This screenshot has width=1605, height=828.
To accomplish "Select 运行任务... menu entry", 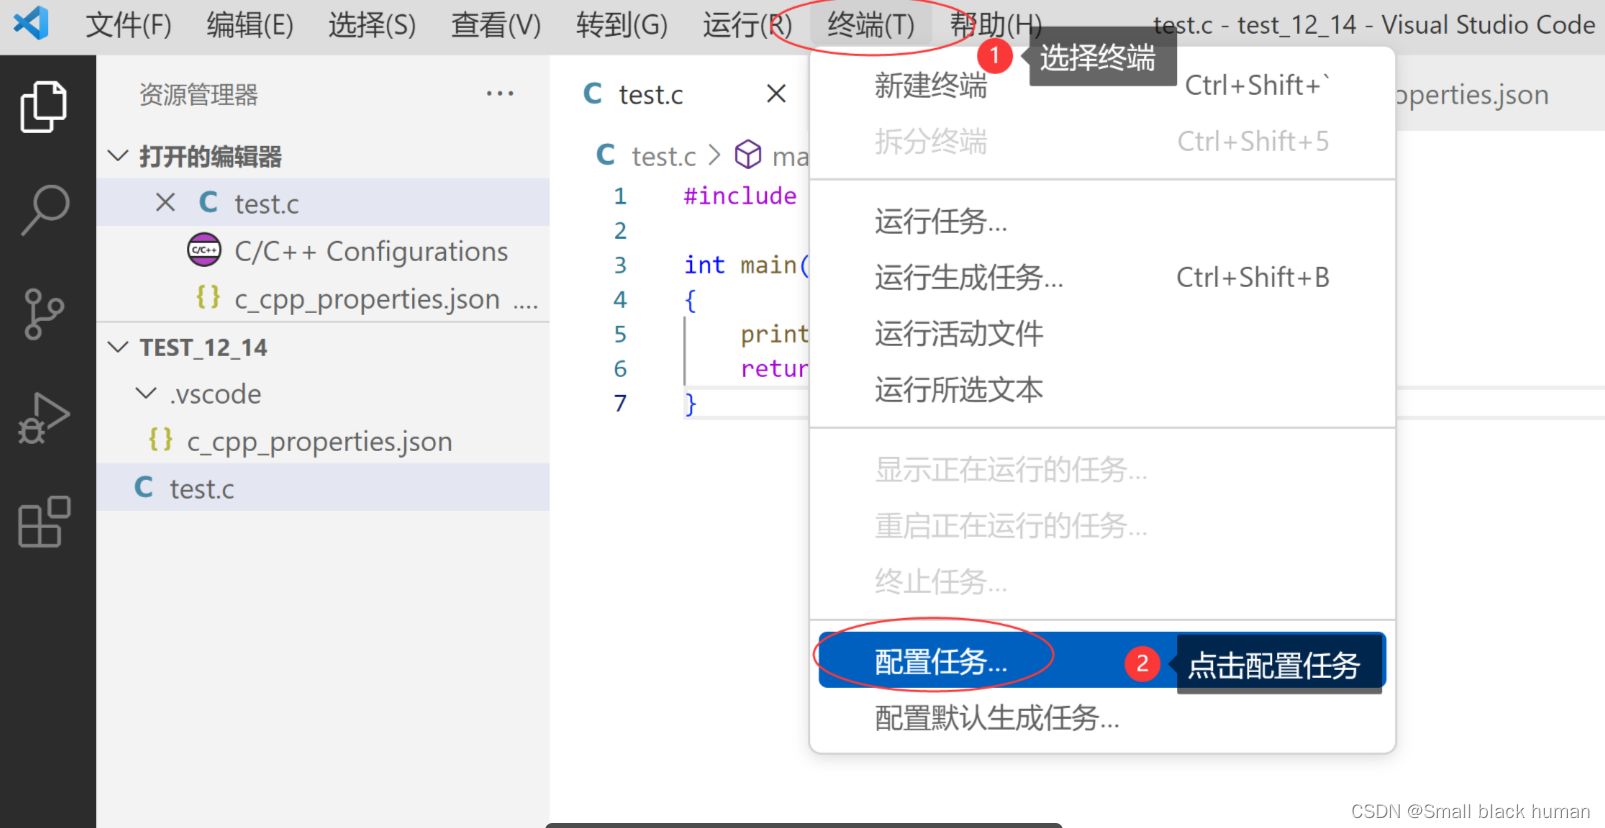I will pos(1102,221).
